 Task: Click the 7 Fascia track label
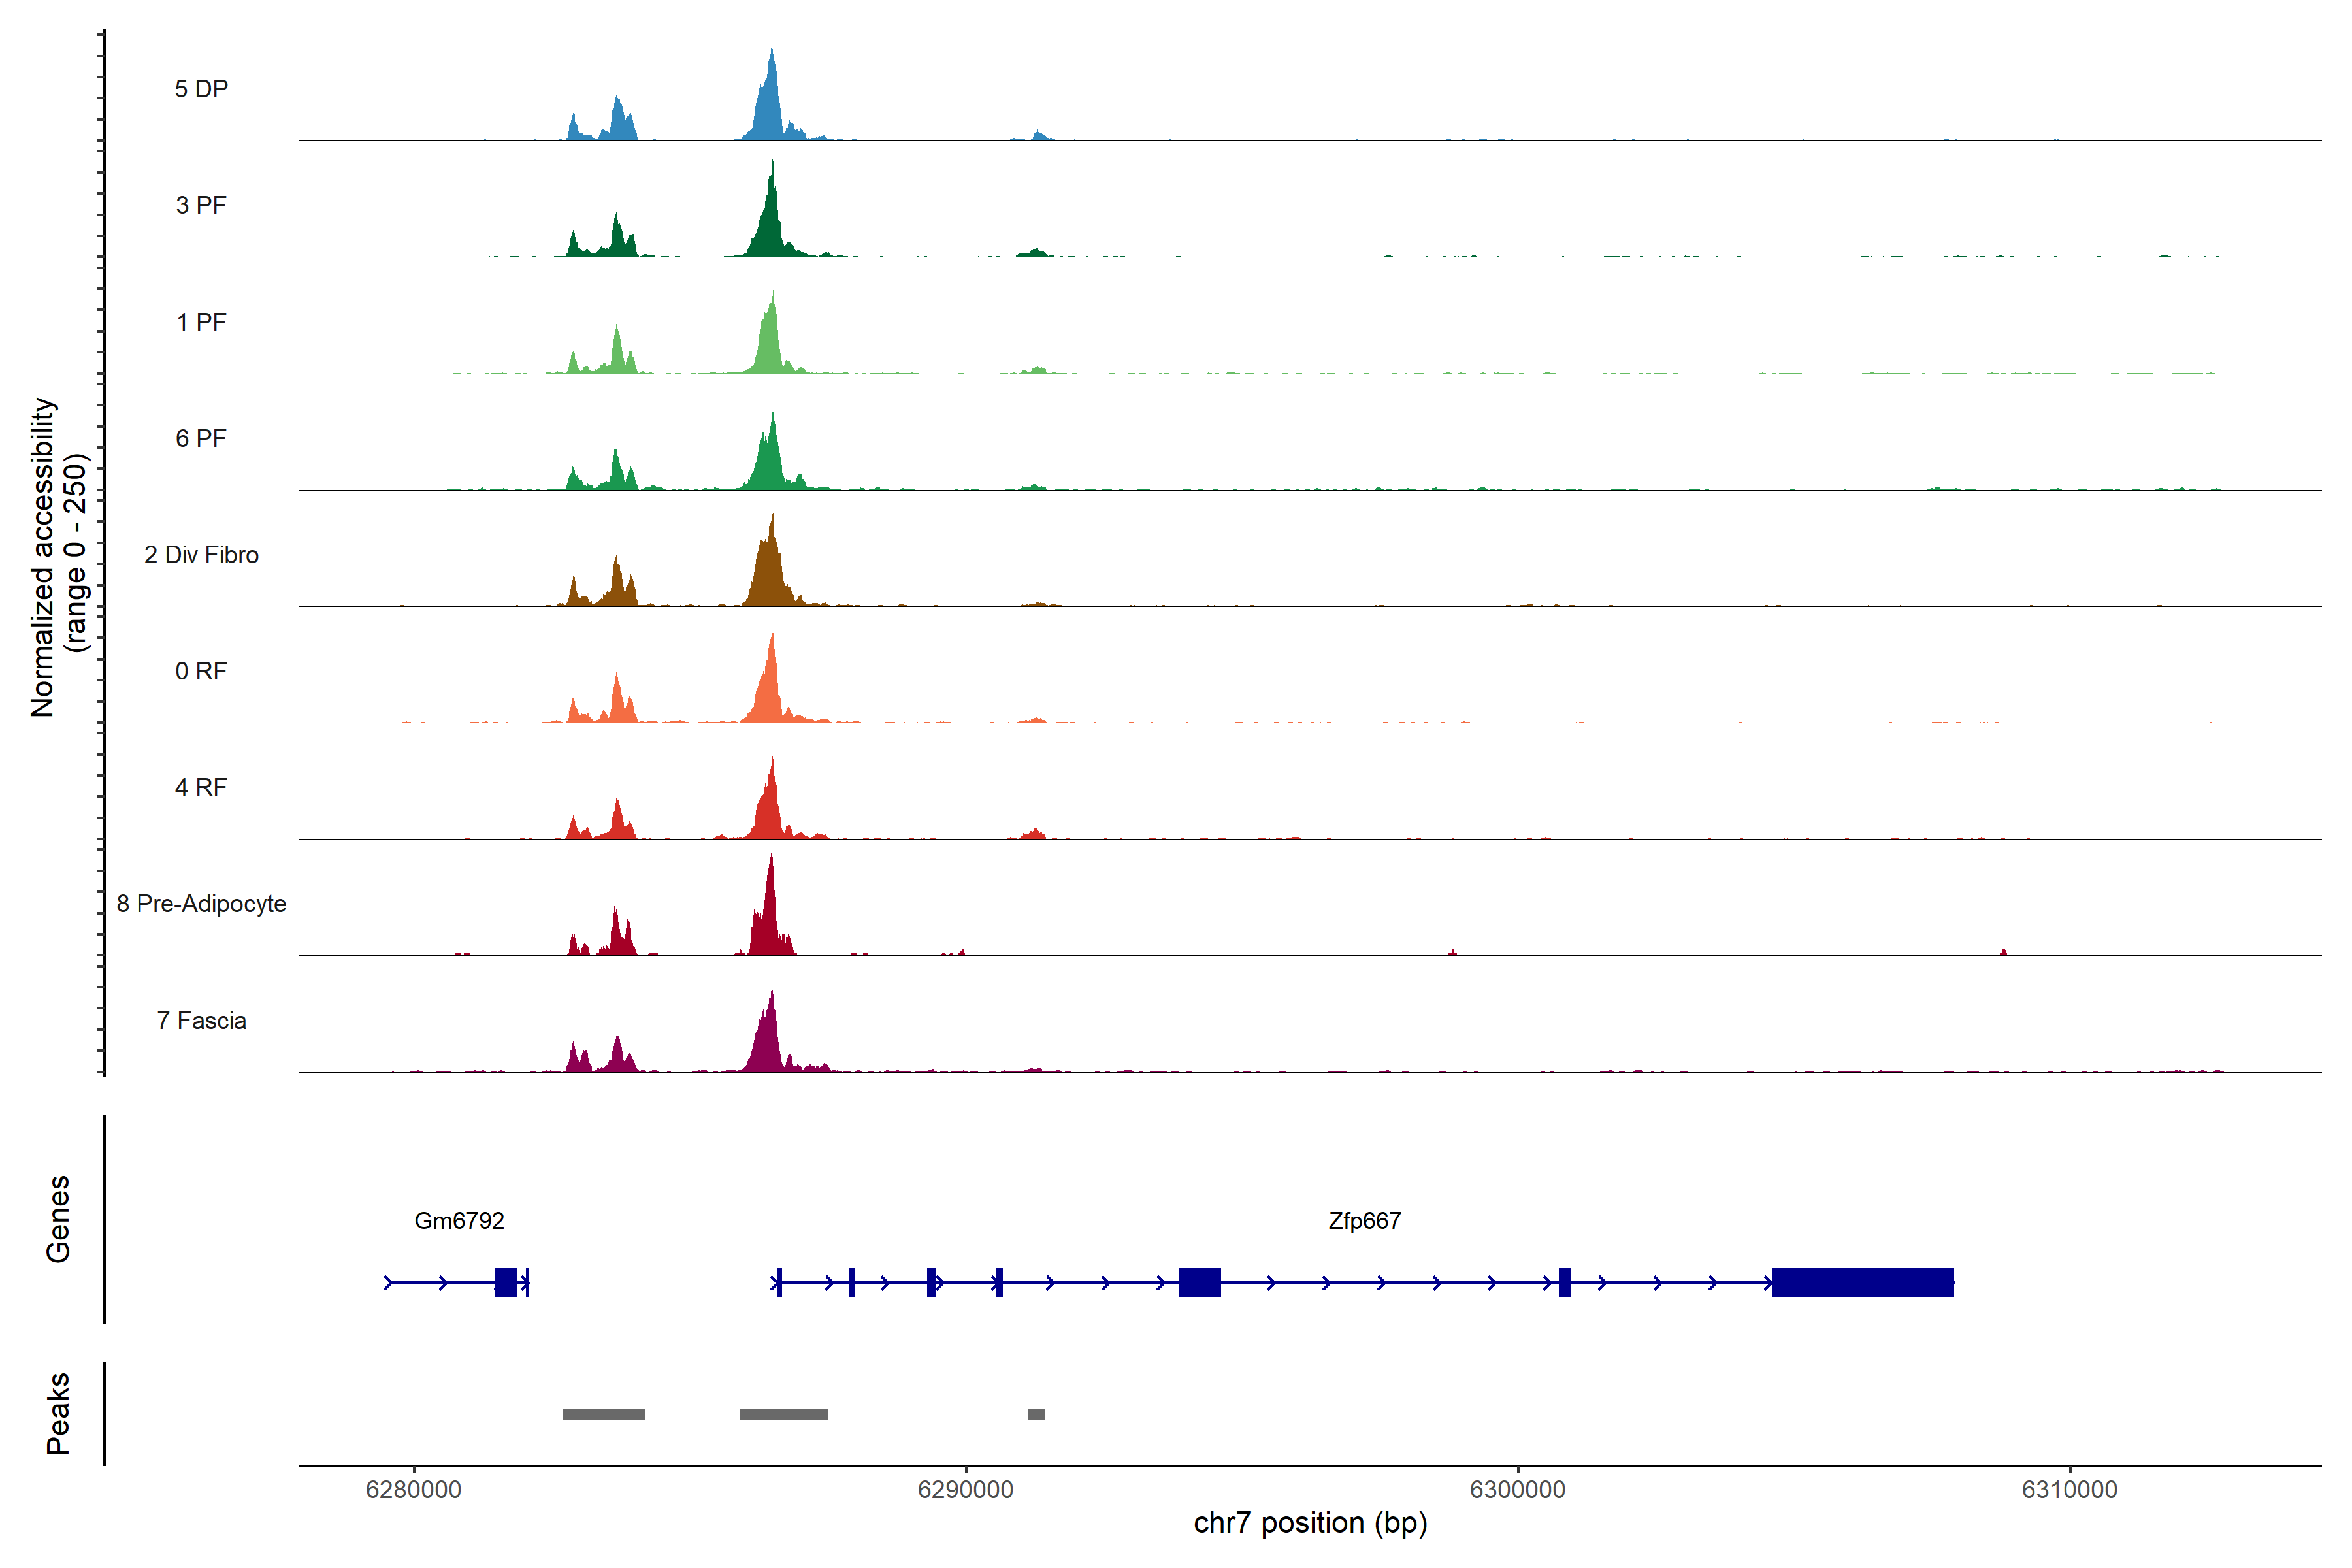[201, 1021]
